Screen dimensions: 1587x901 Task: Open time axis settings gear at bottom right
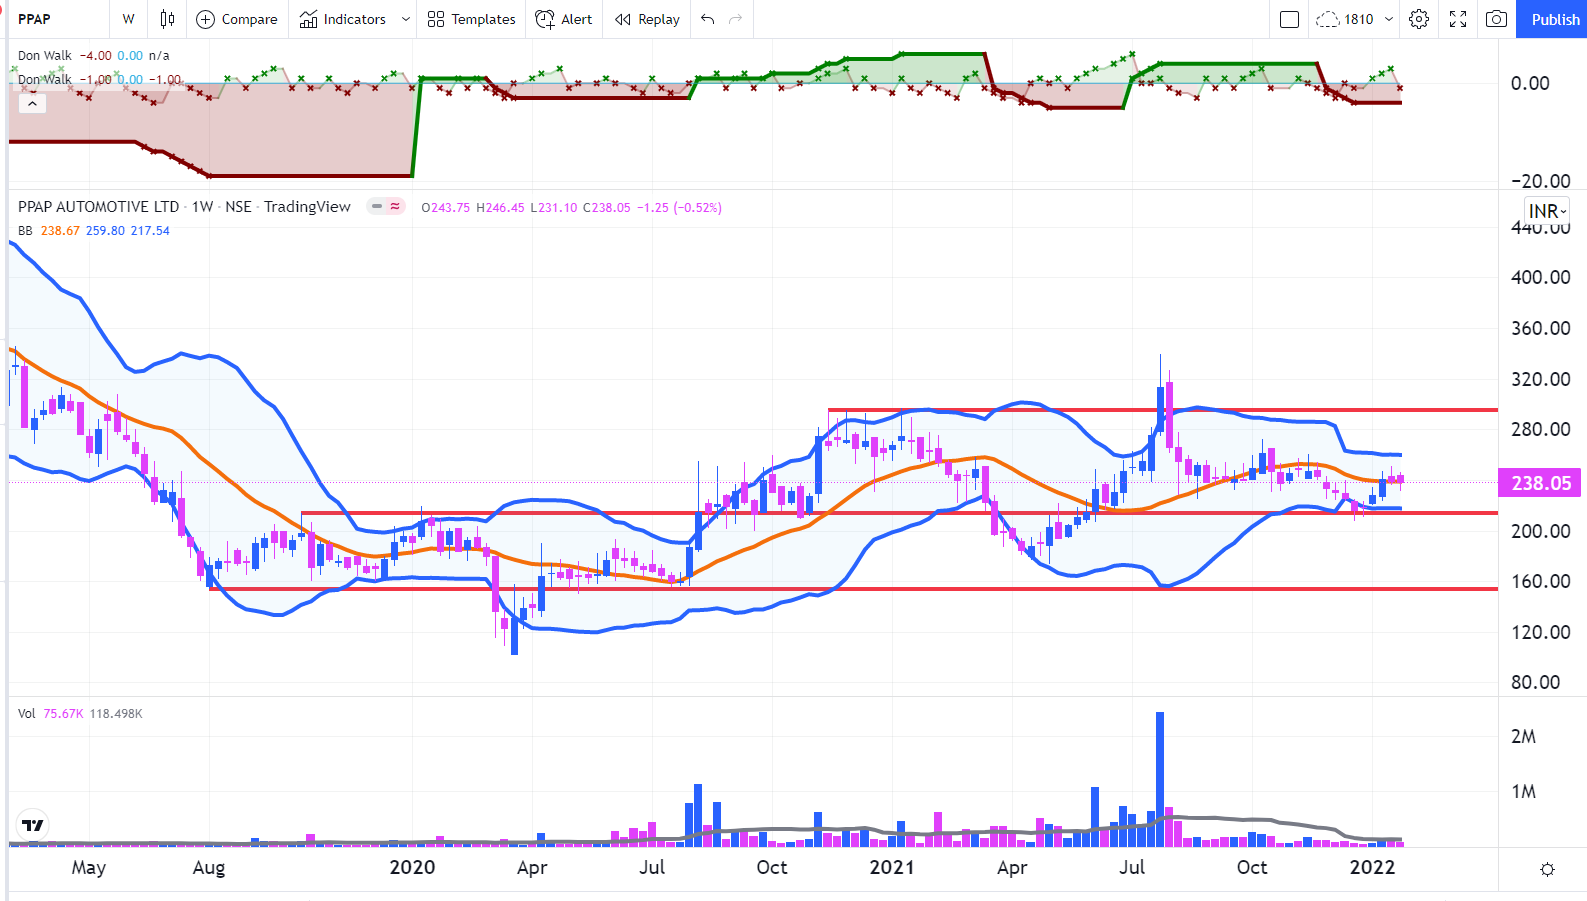tap(1547, 870)
